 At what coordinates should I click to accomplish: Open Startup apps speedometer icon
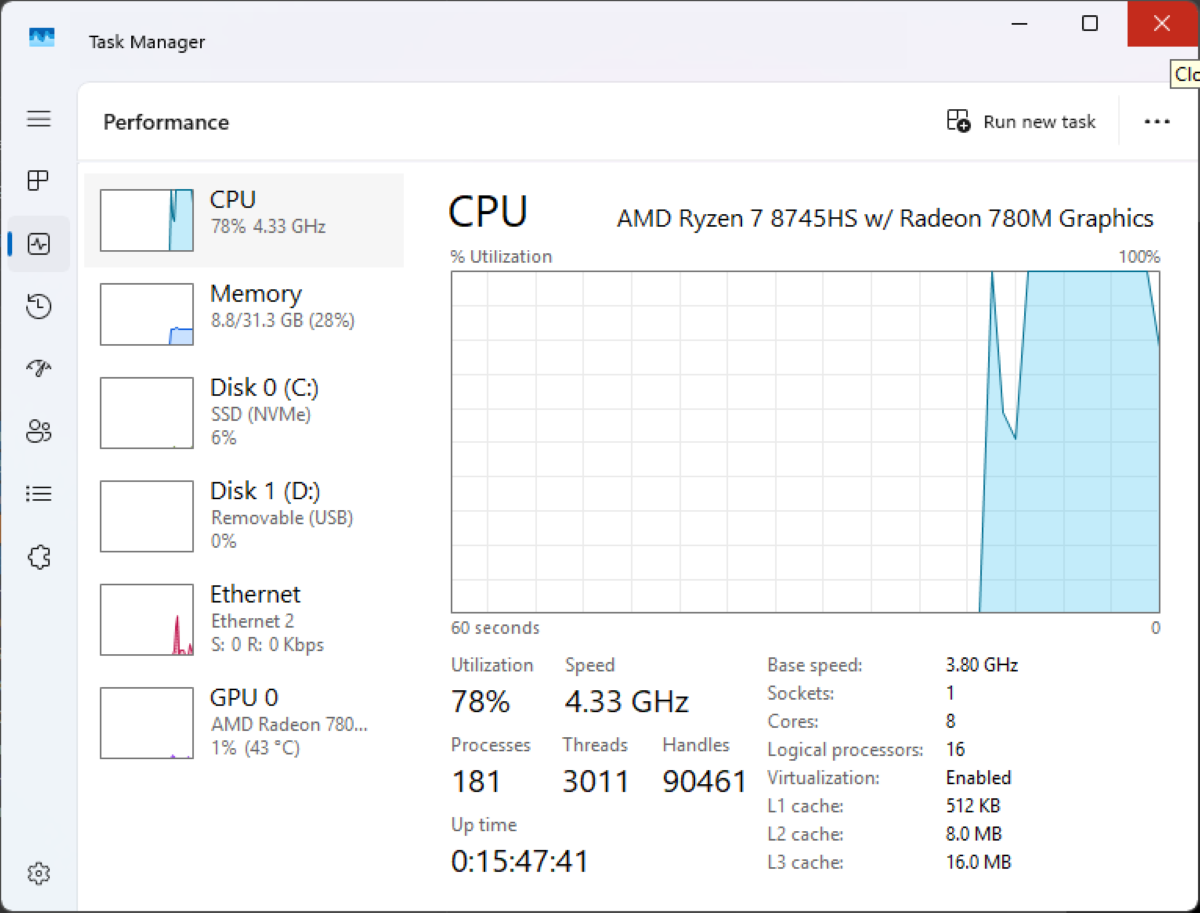(x=39, y=369)
